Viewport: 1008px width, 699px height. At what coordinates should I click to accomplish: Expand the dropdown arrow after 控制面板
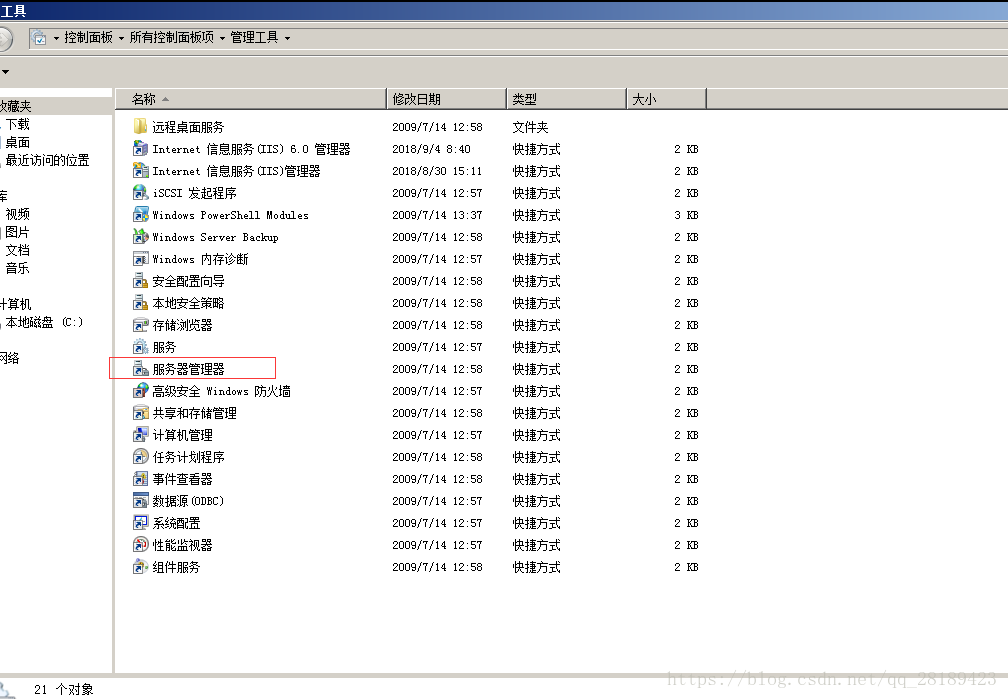(121, 39)
